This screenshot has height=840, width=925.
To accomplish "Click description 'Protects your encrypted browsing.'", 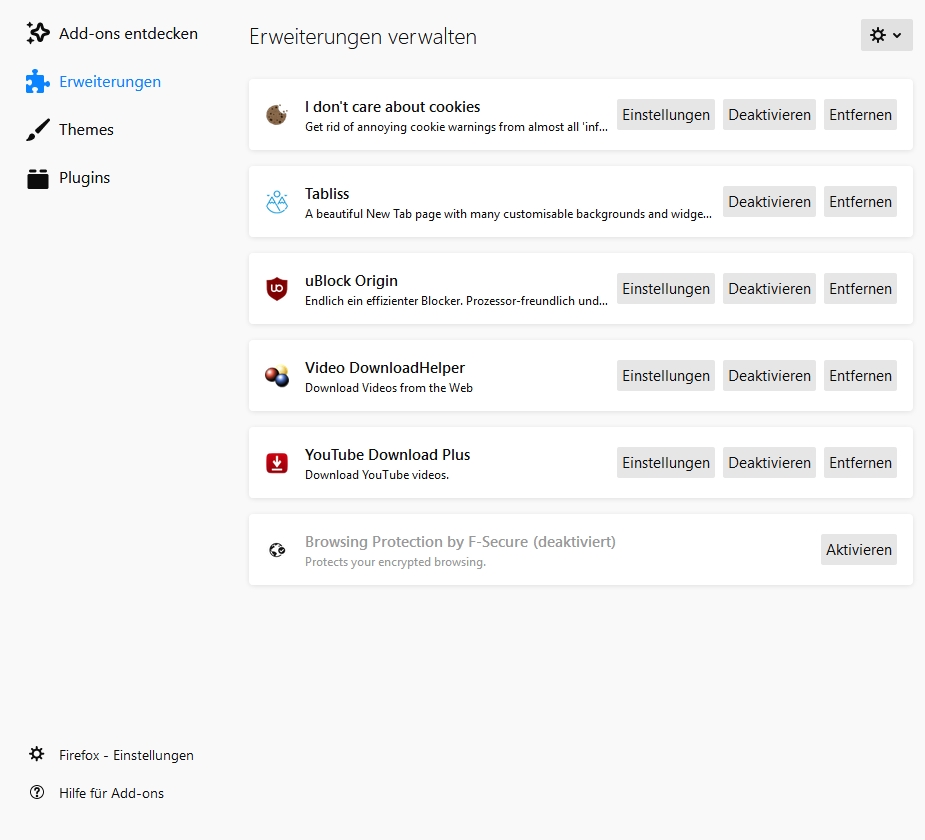I will pyautogui.click(x=395, y=562).
